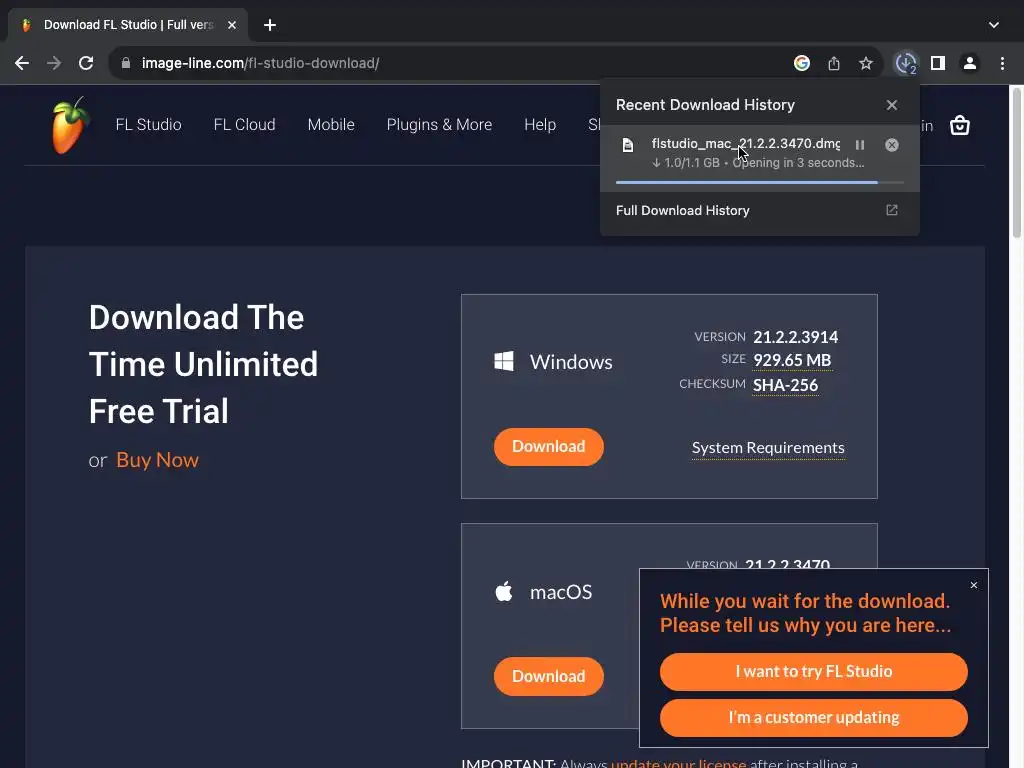Open the FL Studio nav menu
Viewport: 1024px width, 768px height.
tap(148, 125)
